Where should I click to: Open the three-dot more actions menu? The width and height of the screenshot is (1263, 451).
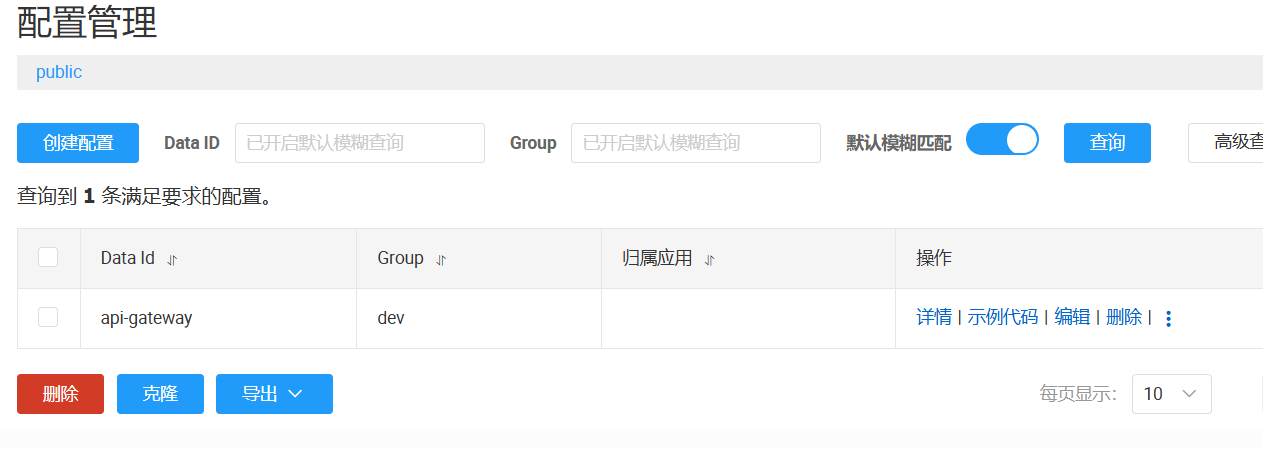point(1168,318)
